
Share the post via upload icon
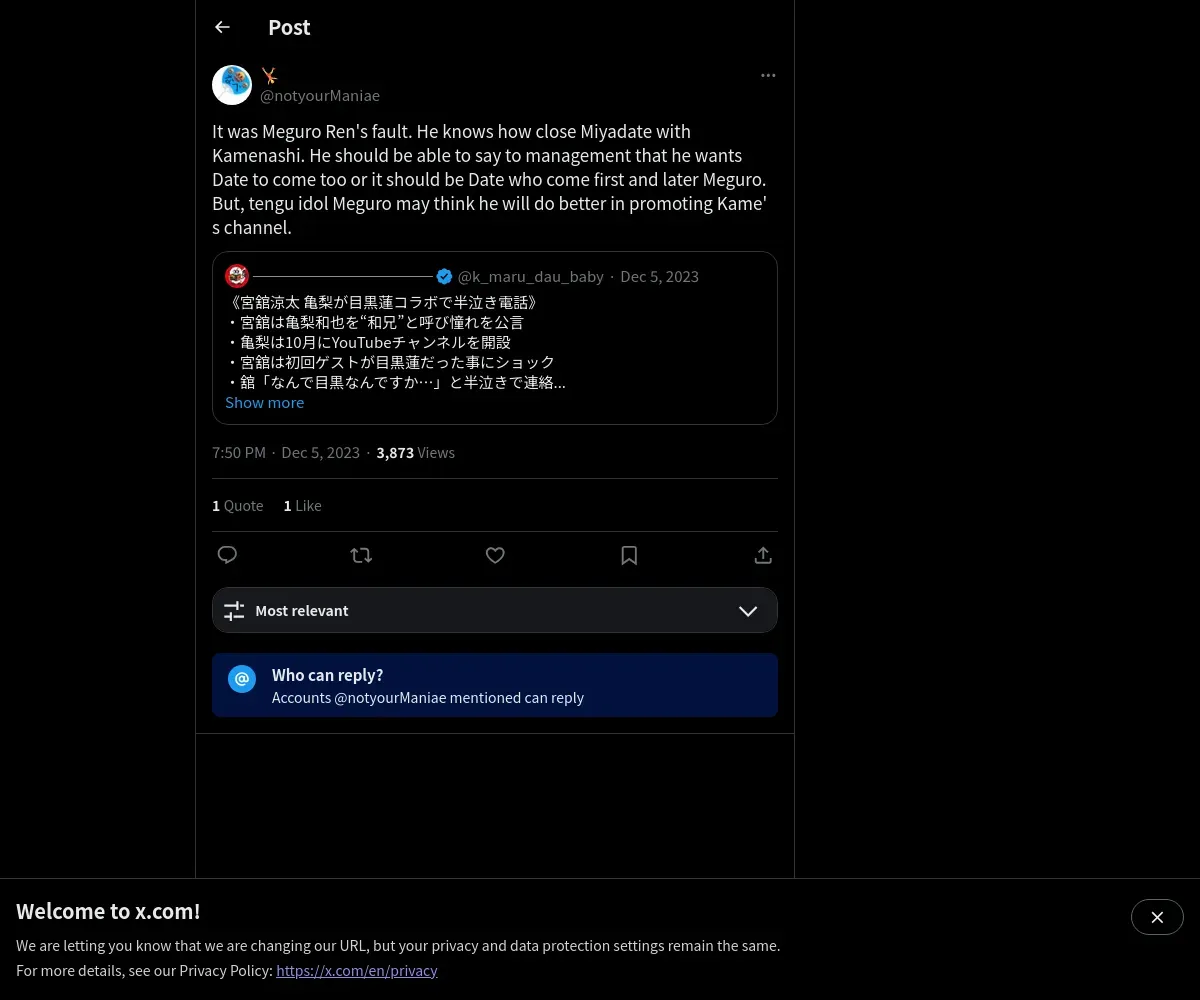(x=763, y=555)
